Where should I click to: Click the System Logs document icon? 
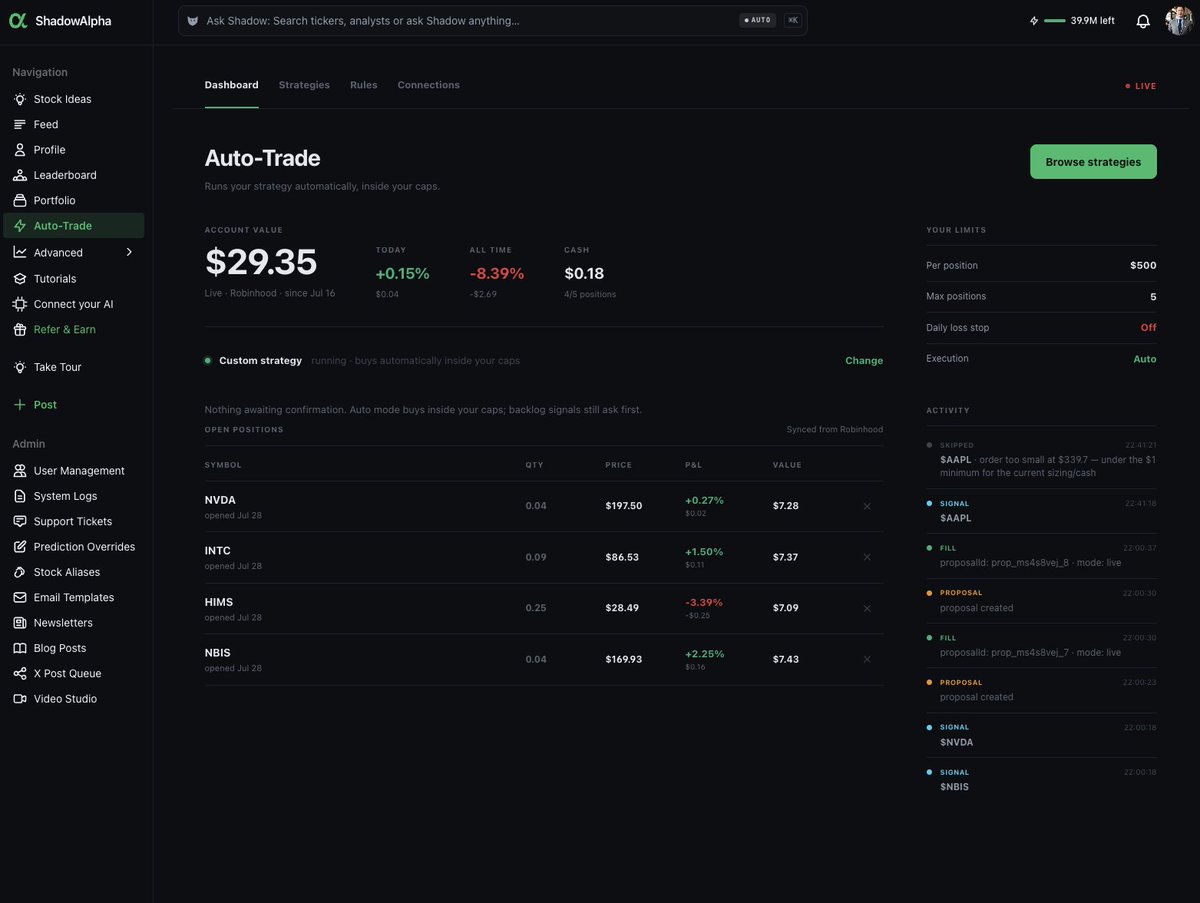click(20, 496)
